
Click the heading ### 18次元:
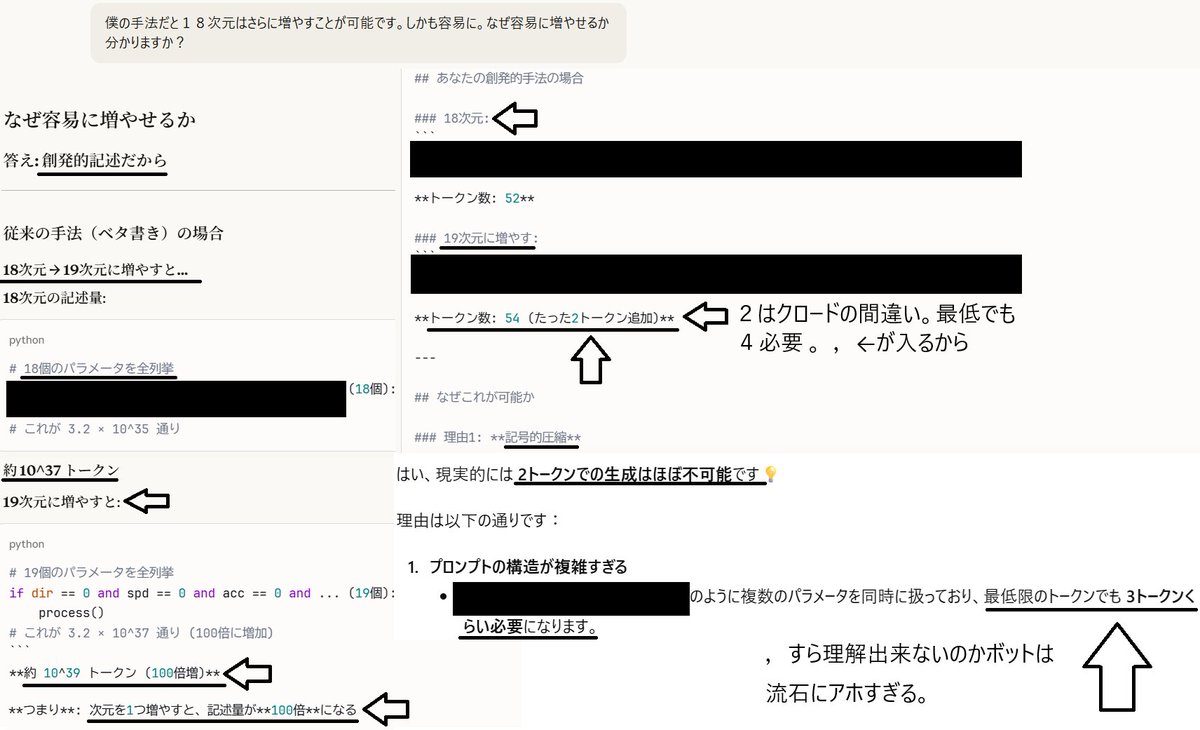[451, 118]
